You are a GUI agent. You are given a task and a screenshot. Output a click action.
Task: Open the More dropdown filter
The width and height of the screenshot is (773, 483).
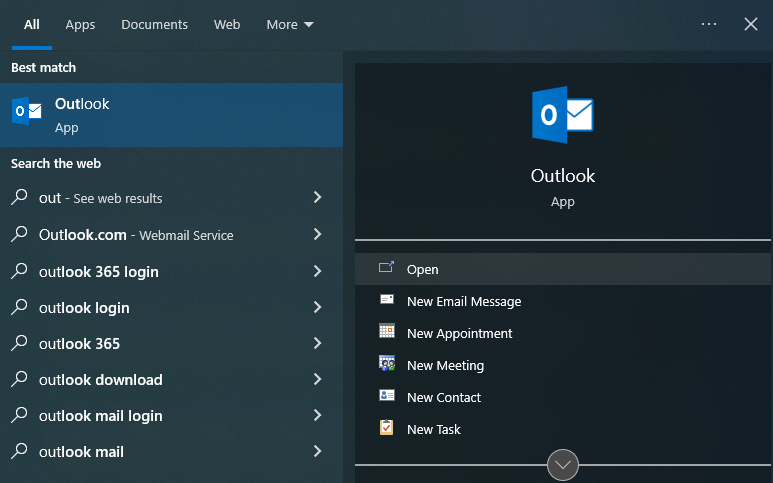(x=290, y=25)
